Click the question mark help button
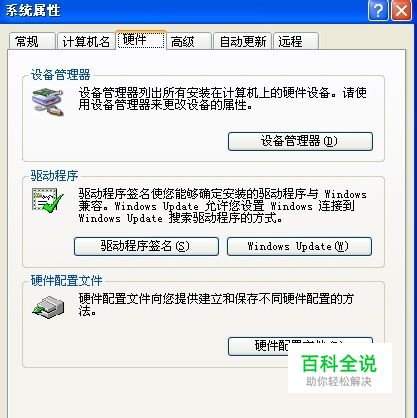 [378, 10]
